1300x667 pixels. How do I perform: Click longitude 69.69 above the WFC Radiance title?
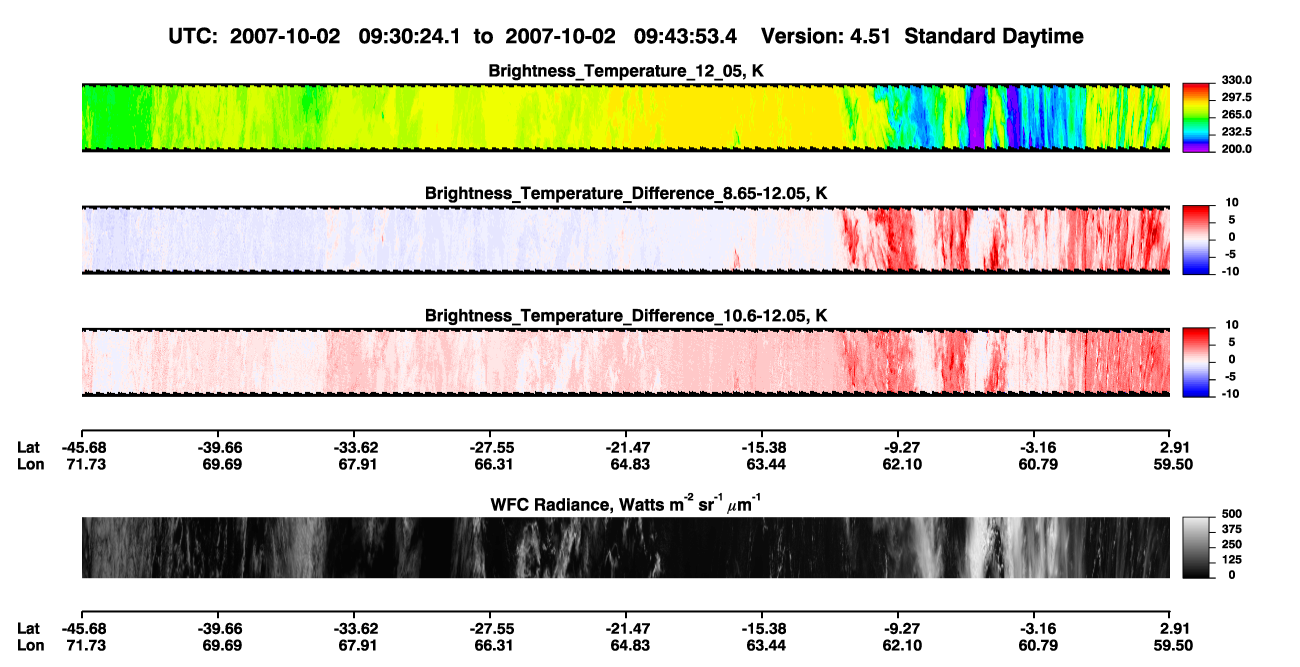(x=220, y=465)
